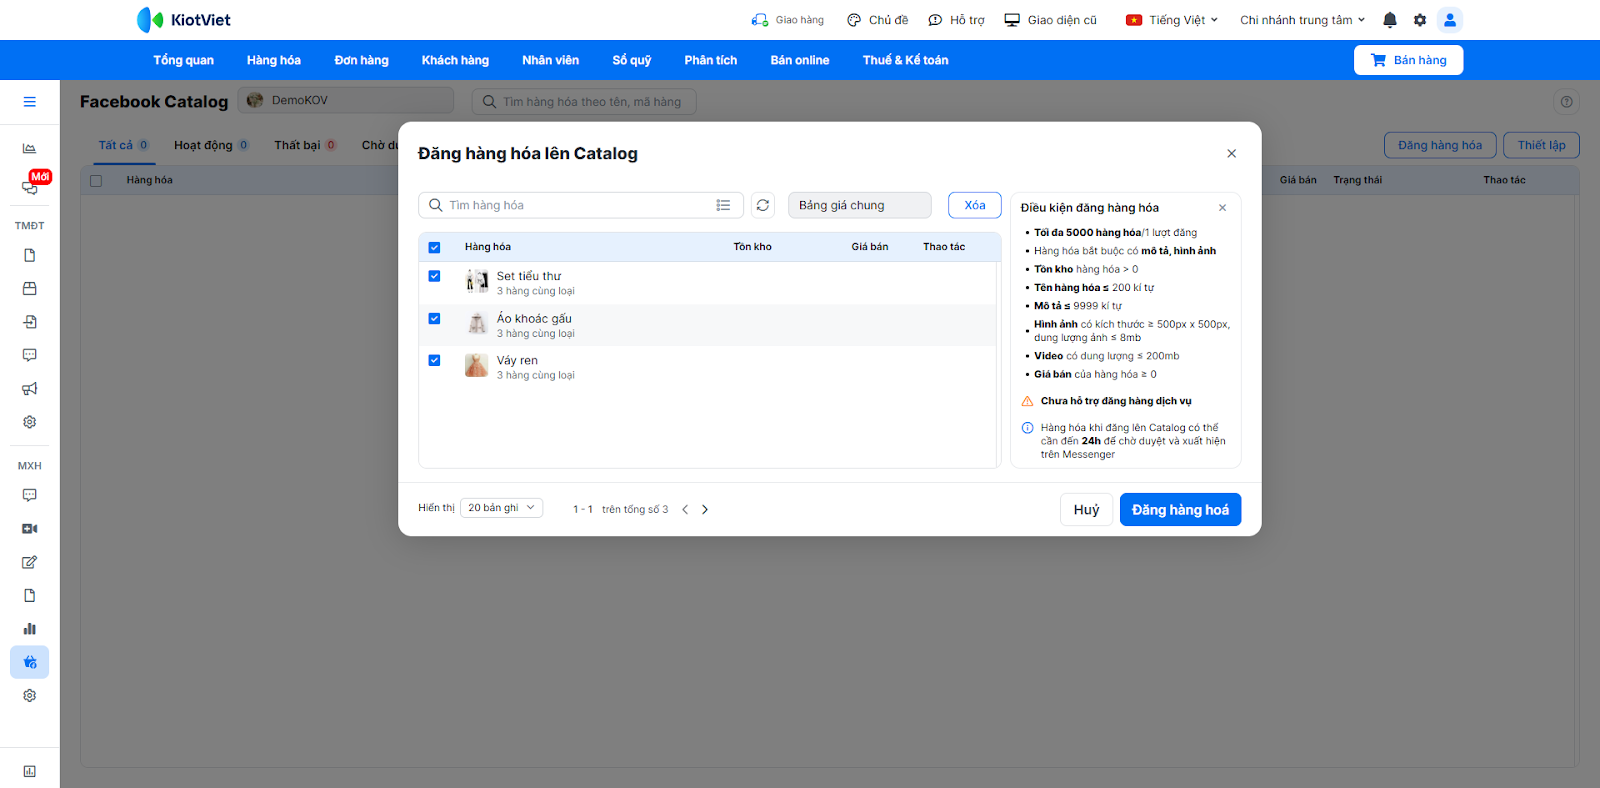
Task: Open the Nhân viên menu
Action: pyautogui.click(x=551, y=60)
